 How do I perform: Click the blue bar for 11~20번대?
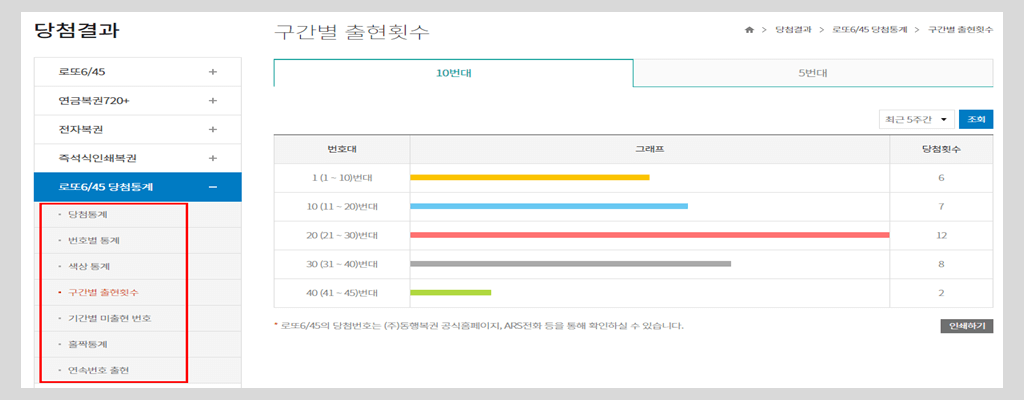click(x=549, y=206)
